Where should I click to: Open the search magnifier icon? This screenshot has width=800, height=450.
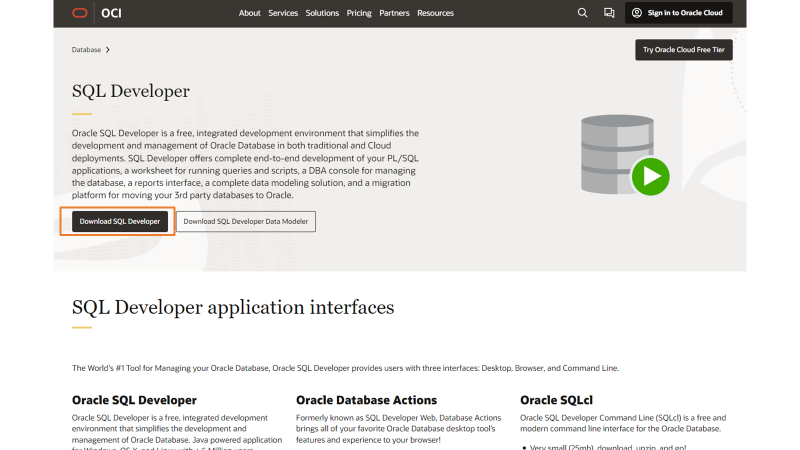tap(582, 13)
